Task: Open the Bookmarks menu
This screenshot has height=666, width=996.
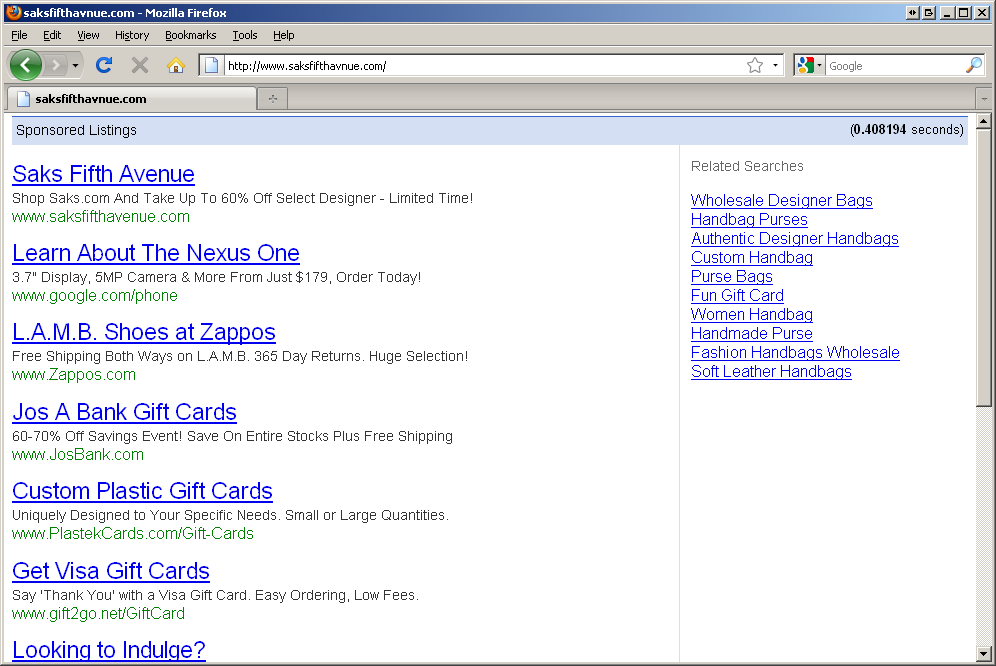Action: [191, 35]
